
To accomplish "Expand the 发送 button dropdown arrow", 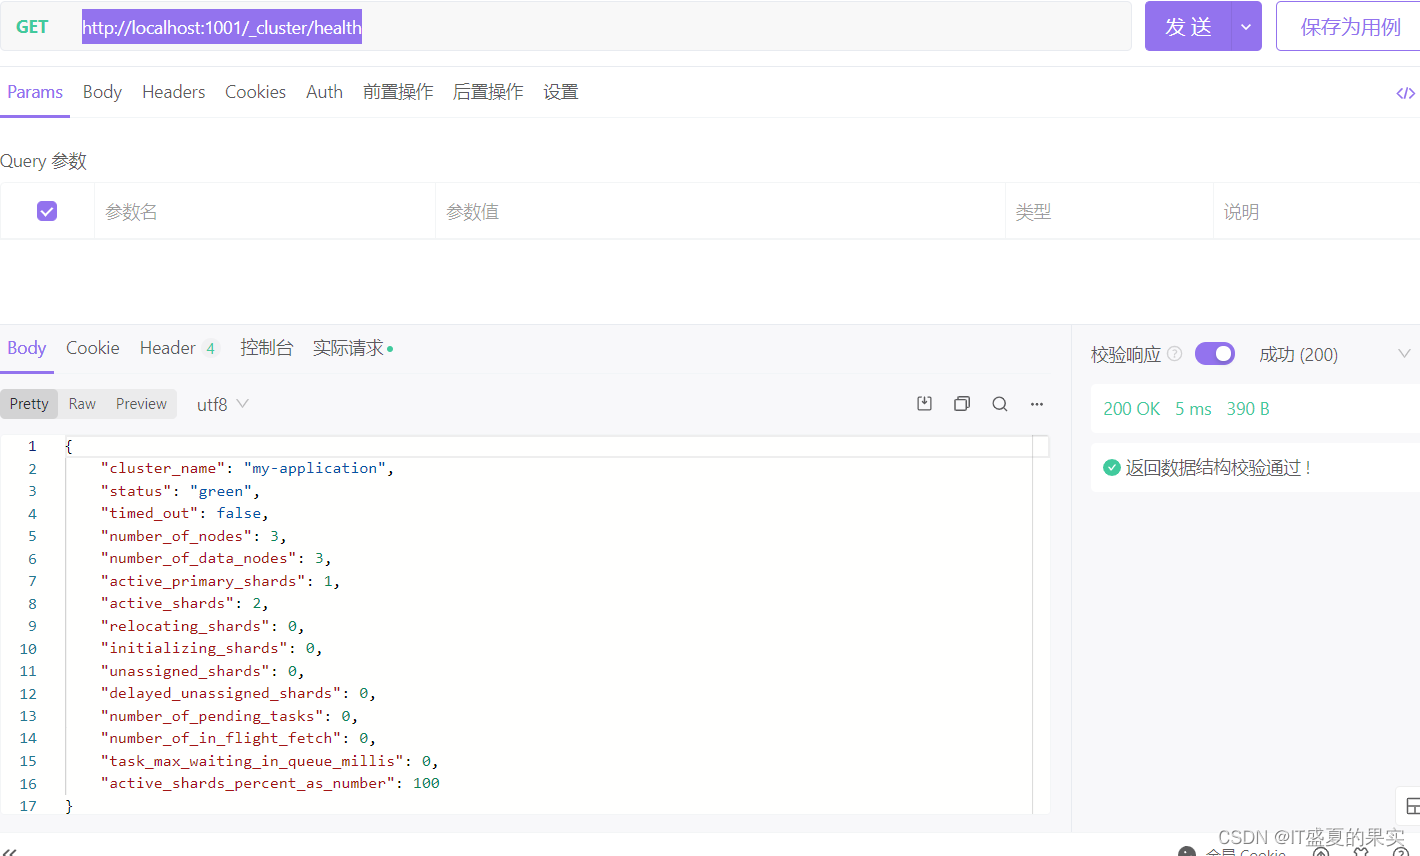I will point(1246,27).
